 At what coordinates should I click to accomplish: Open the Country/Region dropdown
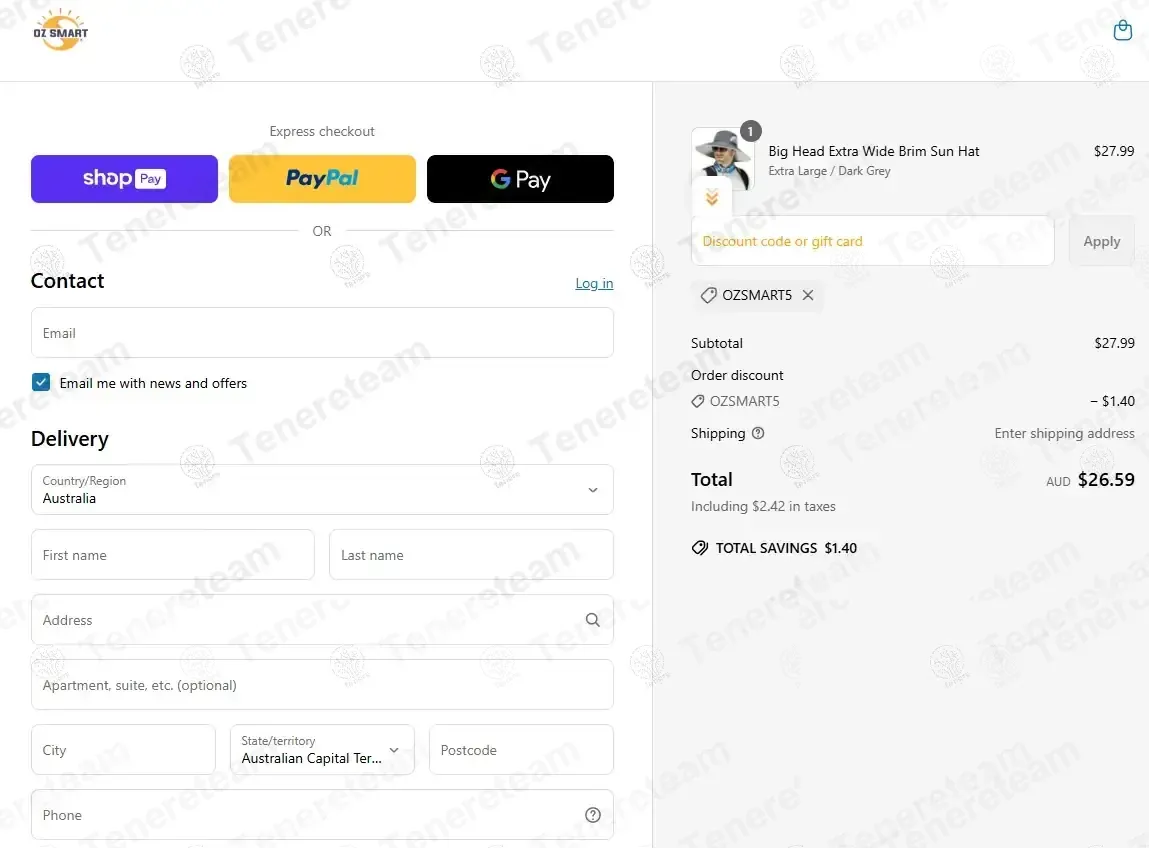click(x=322, y=490)
